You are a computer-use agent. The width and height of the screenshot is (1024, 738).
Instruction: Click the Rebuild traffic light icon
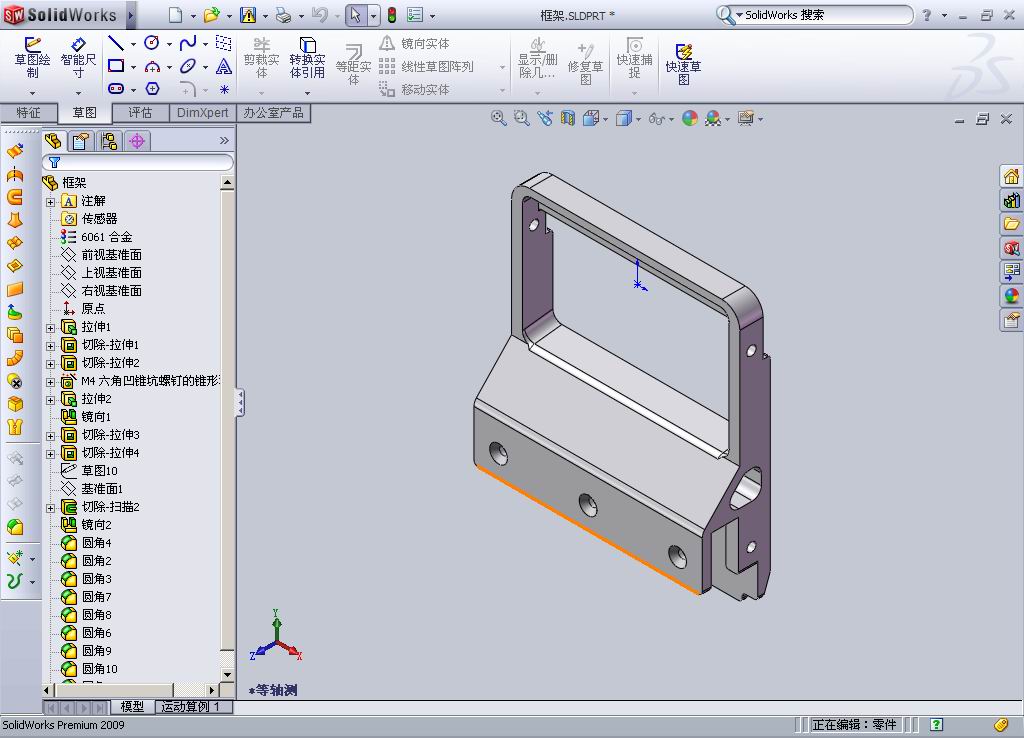coord(392,15)
